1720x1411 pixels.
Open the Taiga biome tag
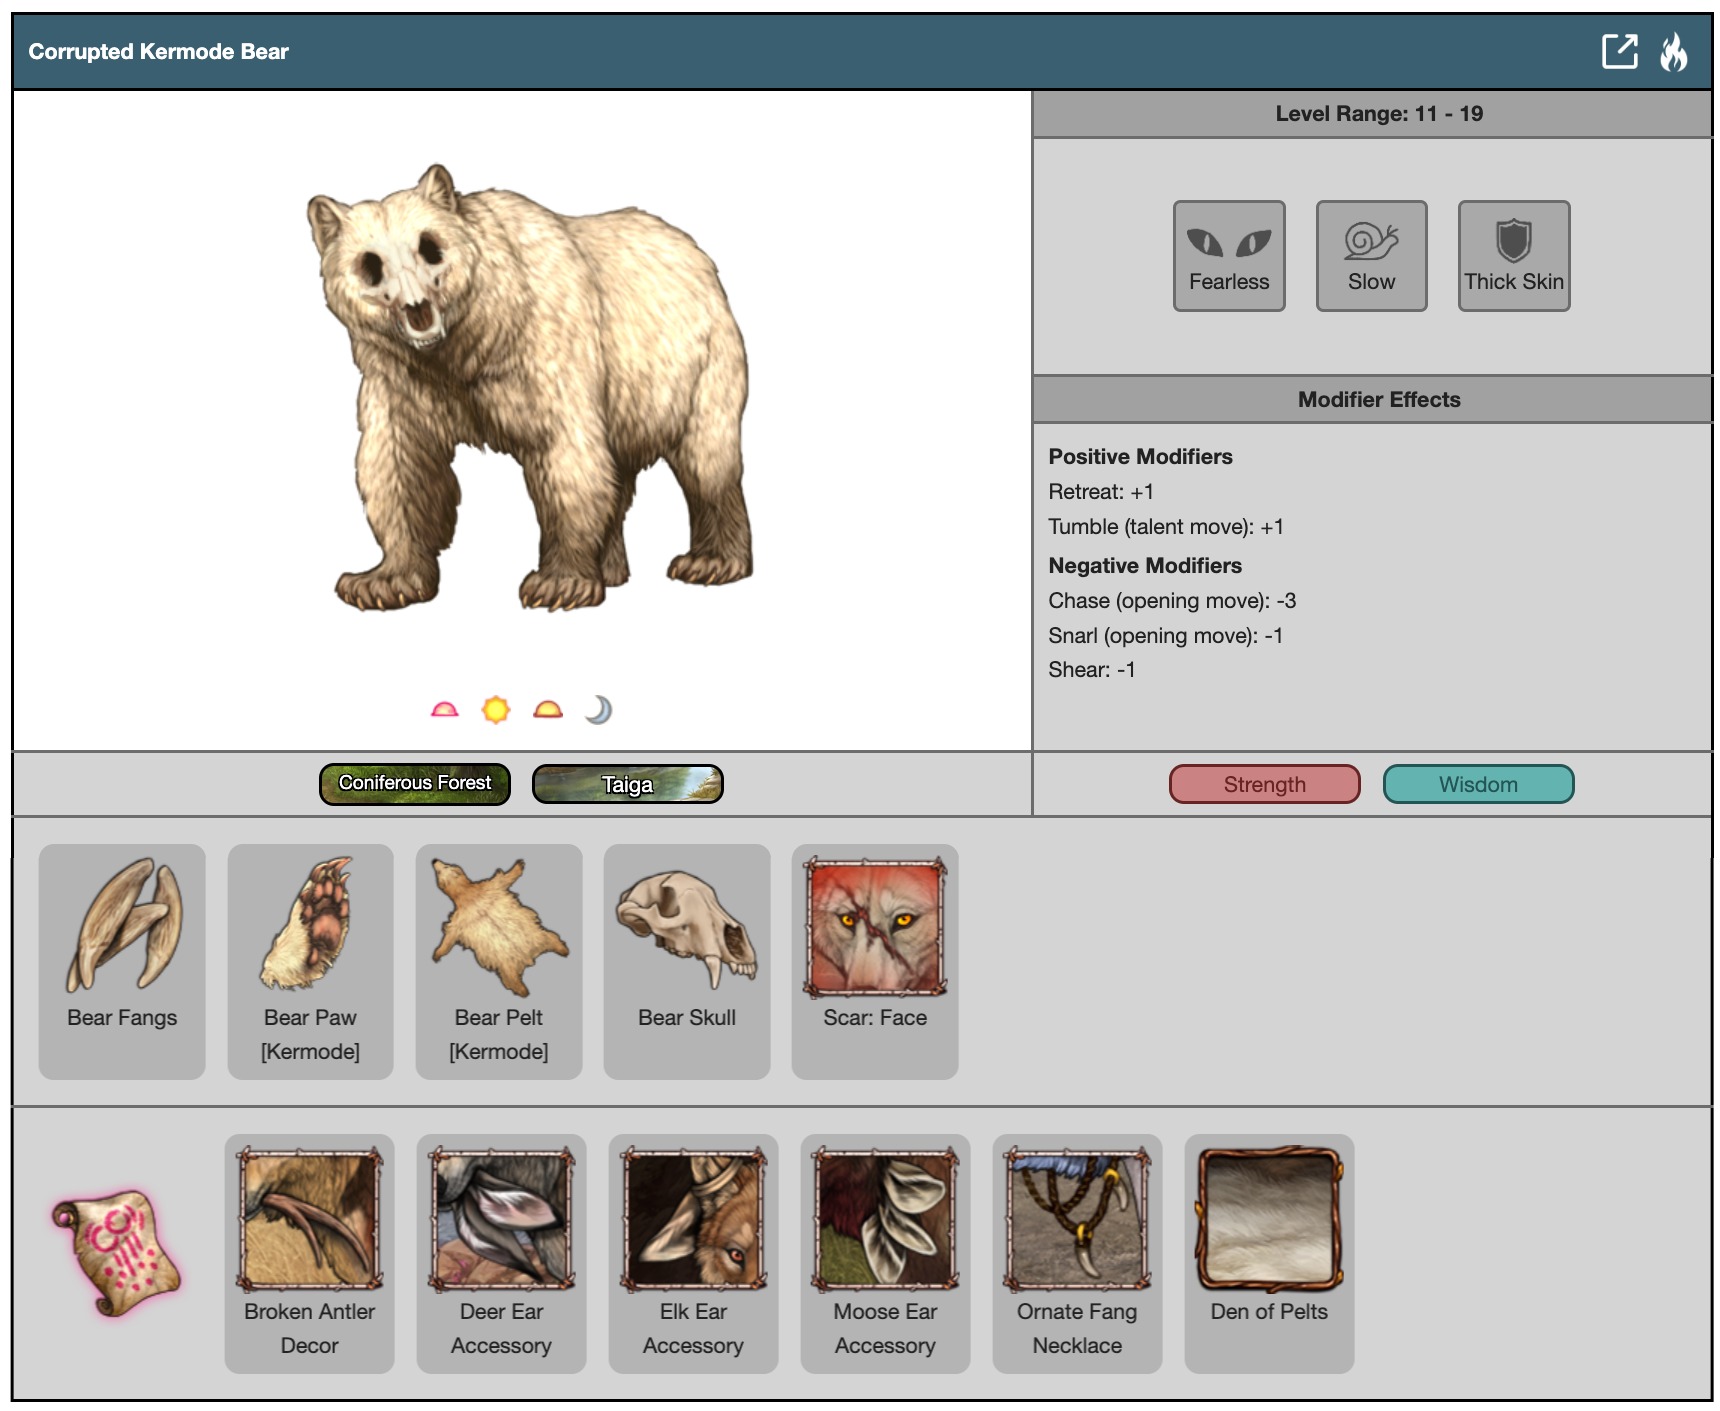point(627,784)
